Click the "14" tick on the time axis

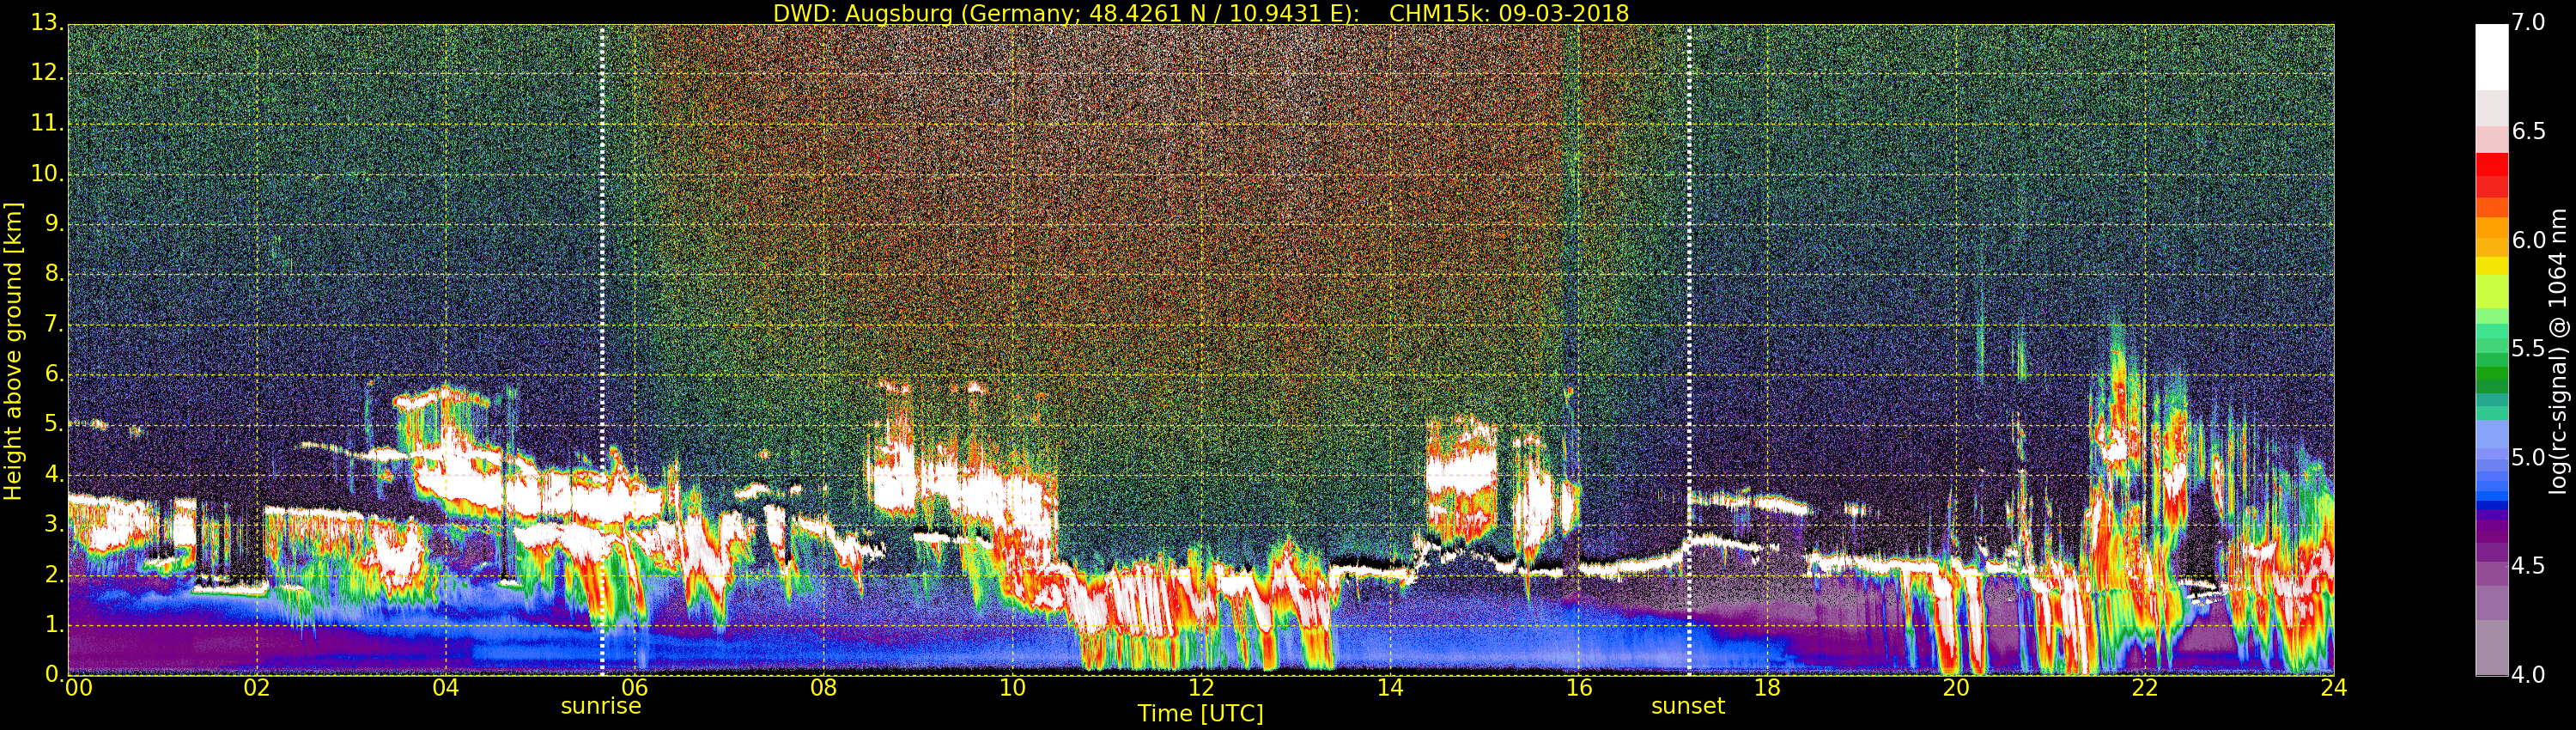1390,688
